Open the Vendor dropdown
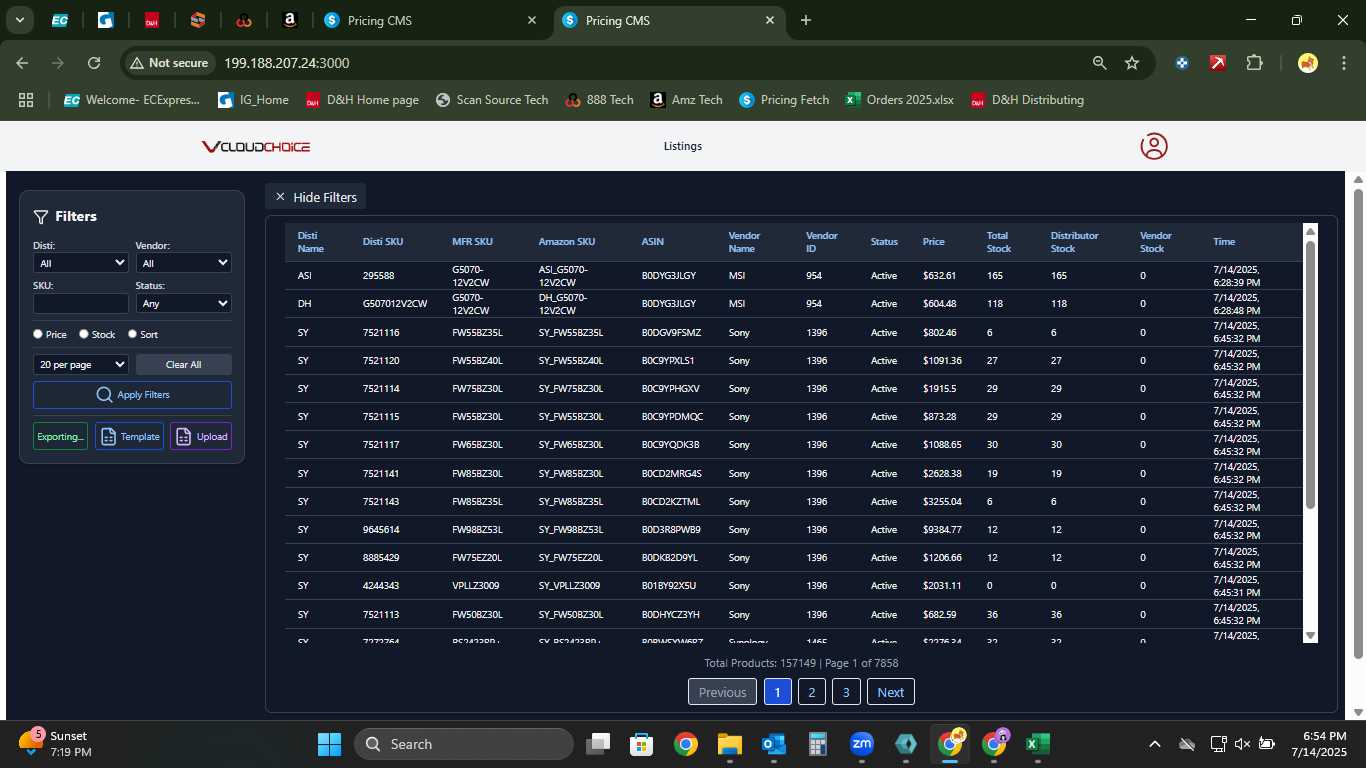 click(x=184, y=263)
